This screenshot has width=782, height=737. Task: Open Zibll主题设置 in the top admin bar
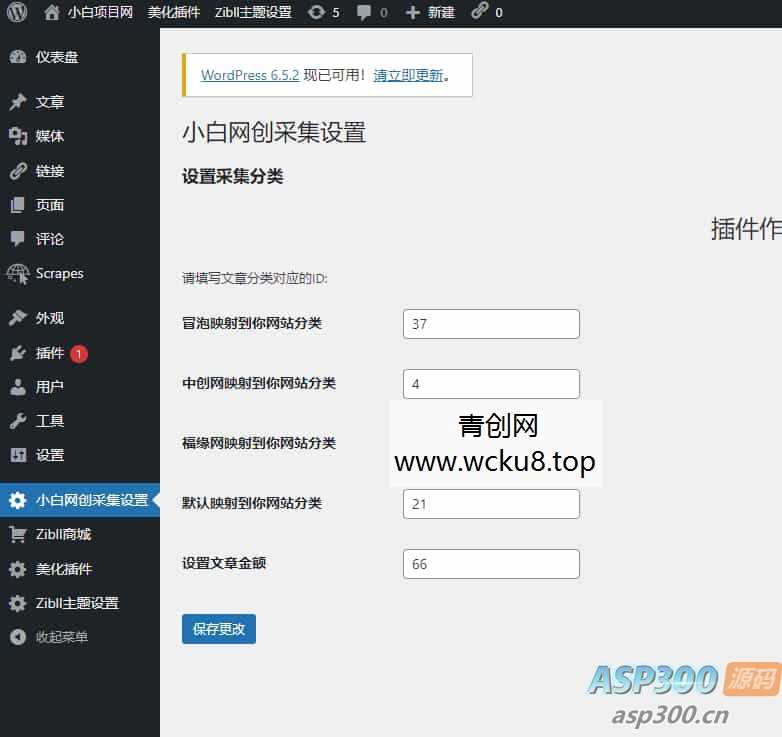253,12
